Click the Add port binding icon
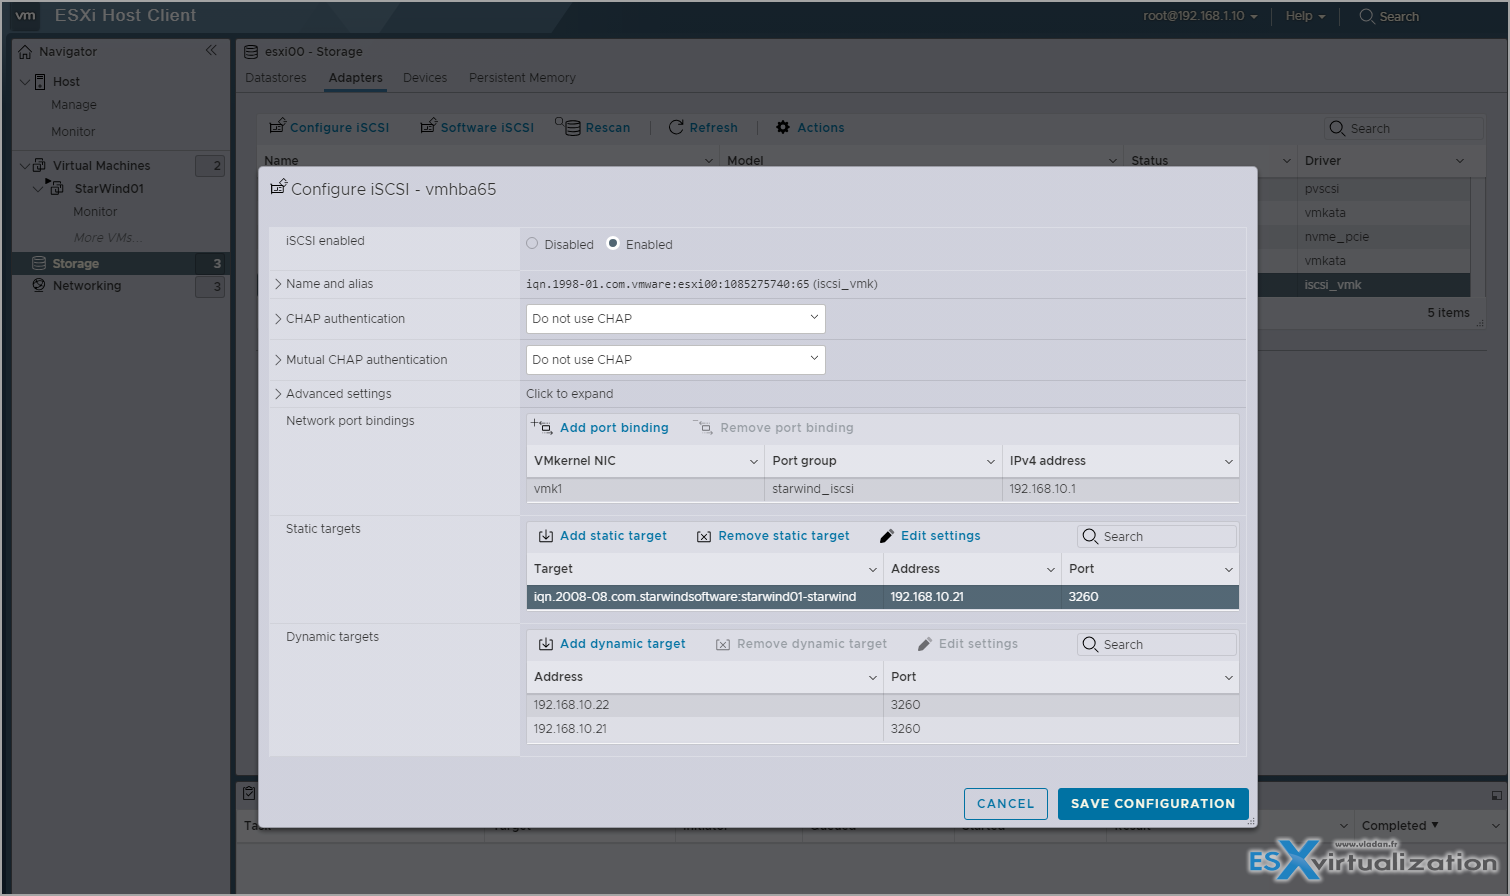This screenshot has height=896, width=1510. [x=541, y=426]
